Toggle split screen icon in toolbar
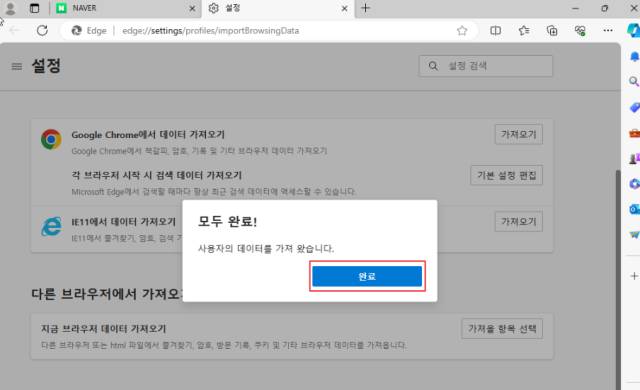The height and width of the screenshot is (390, 640). 496,31
